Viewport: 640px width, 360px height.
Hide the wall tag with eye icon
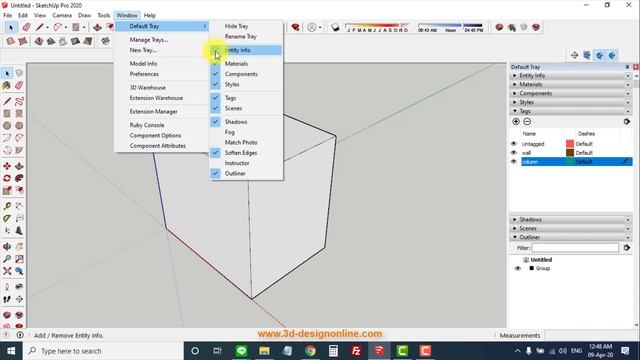[514, 153]
